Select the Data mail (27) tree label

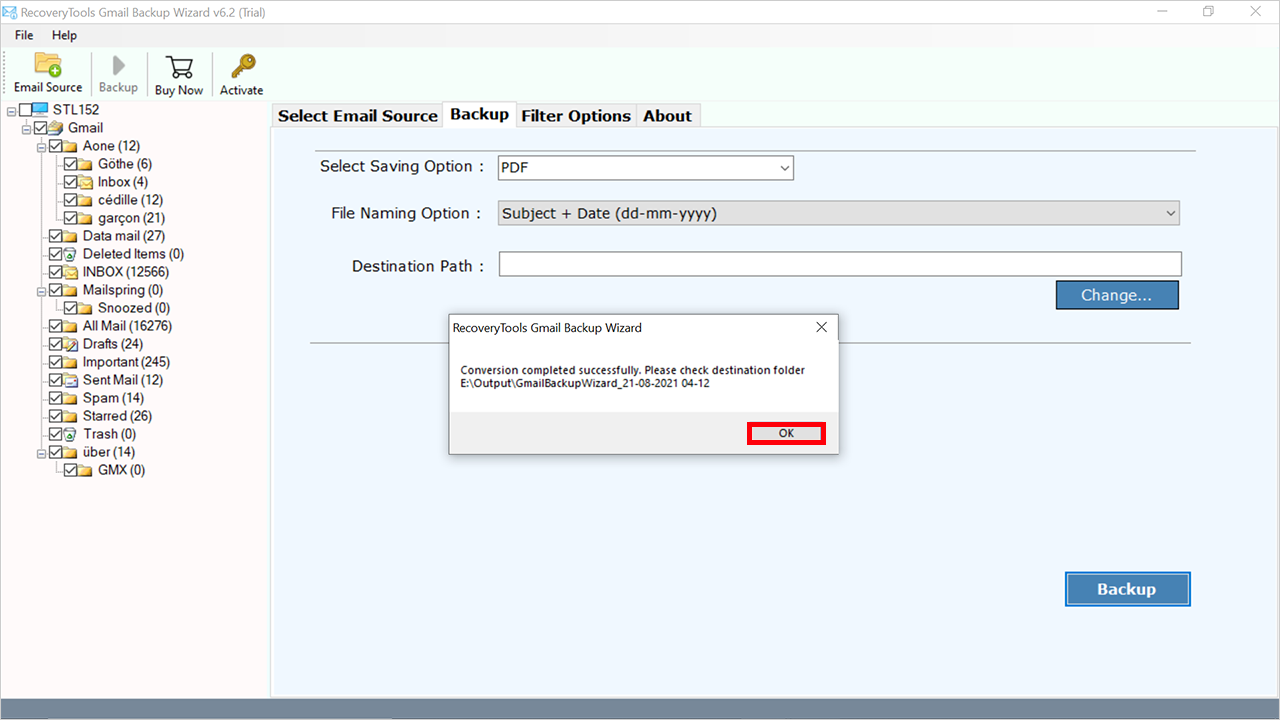(124, 236)
